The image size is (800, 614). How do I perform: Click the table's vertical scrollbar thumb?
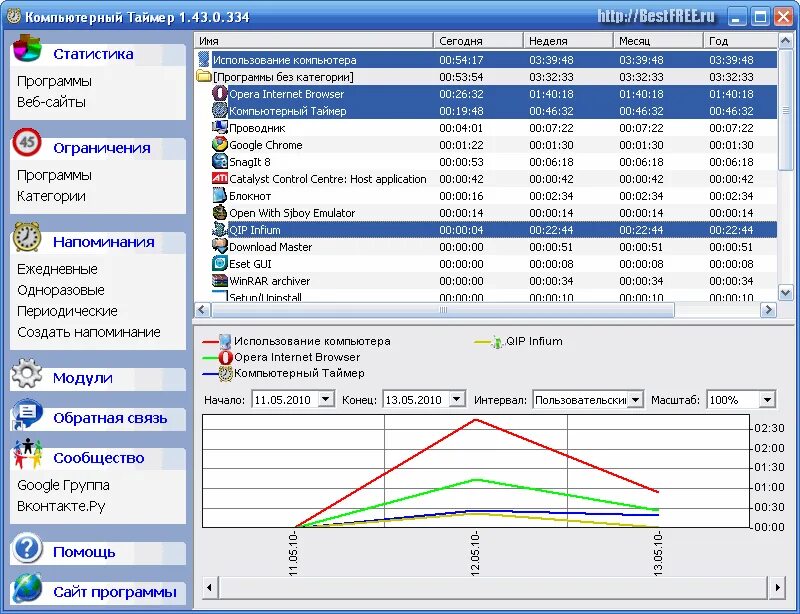(x=785, y=110)
